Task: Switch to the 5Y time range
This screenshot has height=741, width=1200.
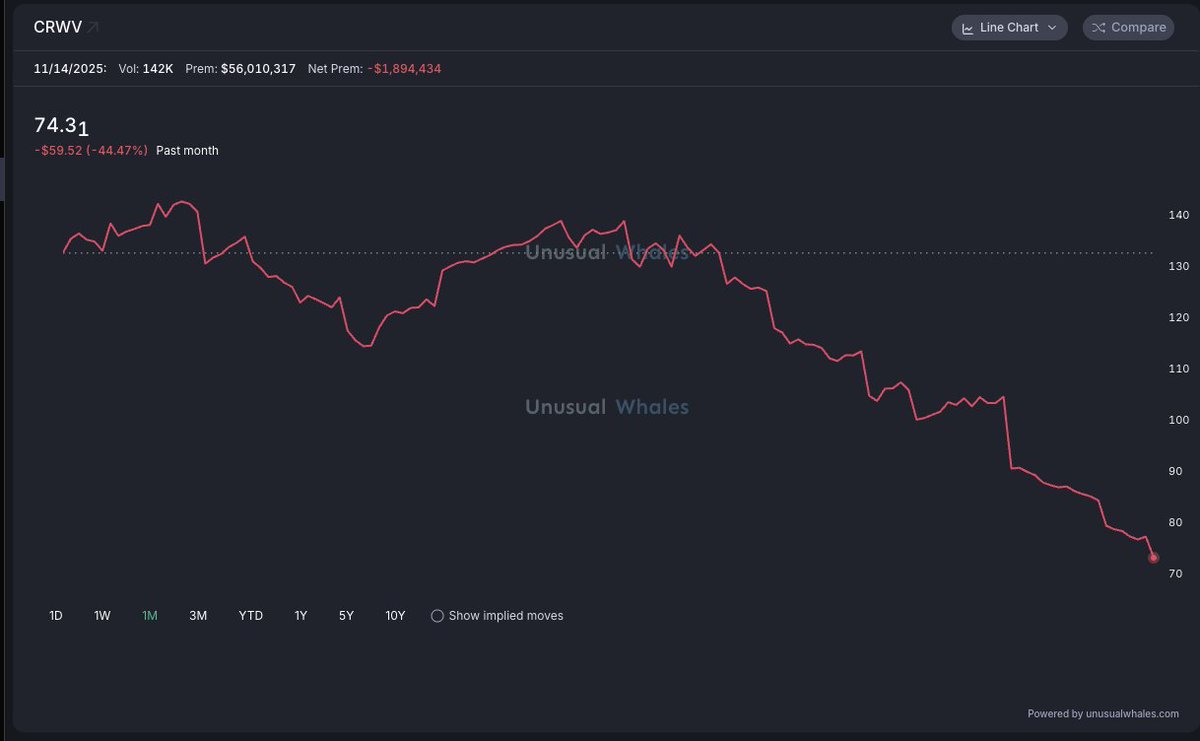Action: (x=346, y=616)
